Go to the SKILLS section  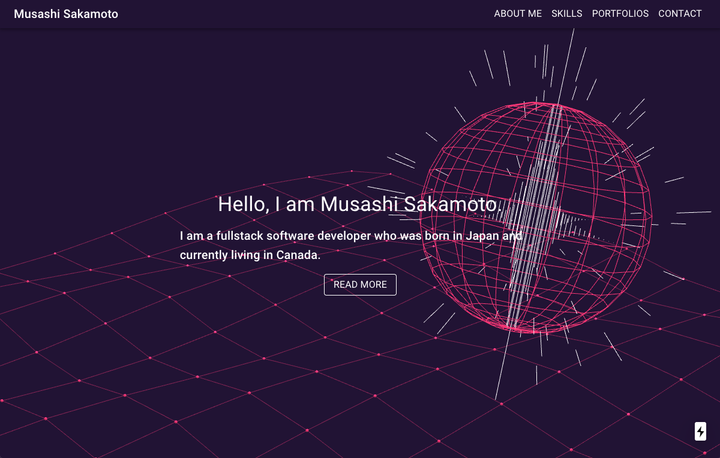click(567, 14)
